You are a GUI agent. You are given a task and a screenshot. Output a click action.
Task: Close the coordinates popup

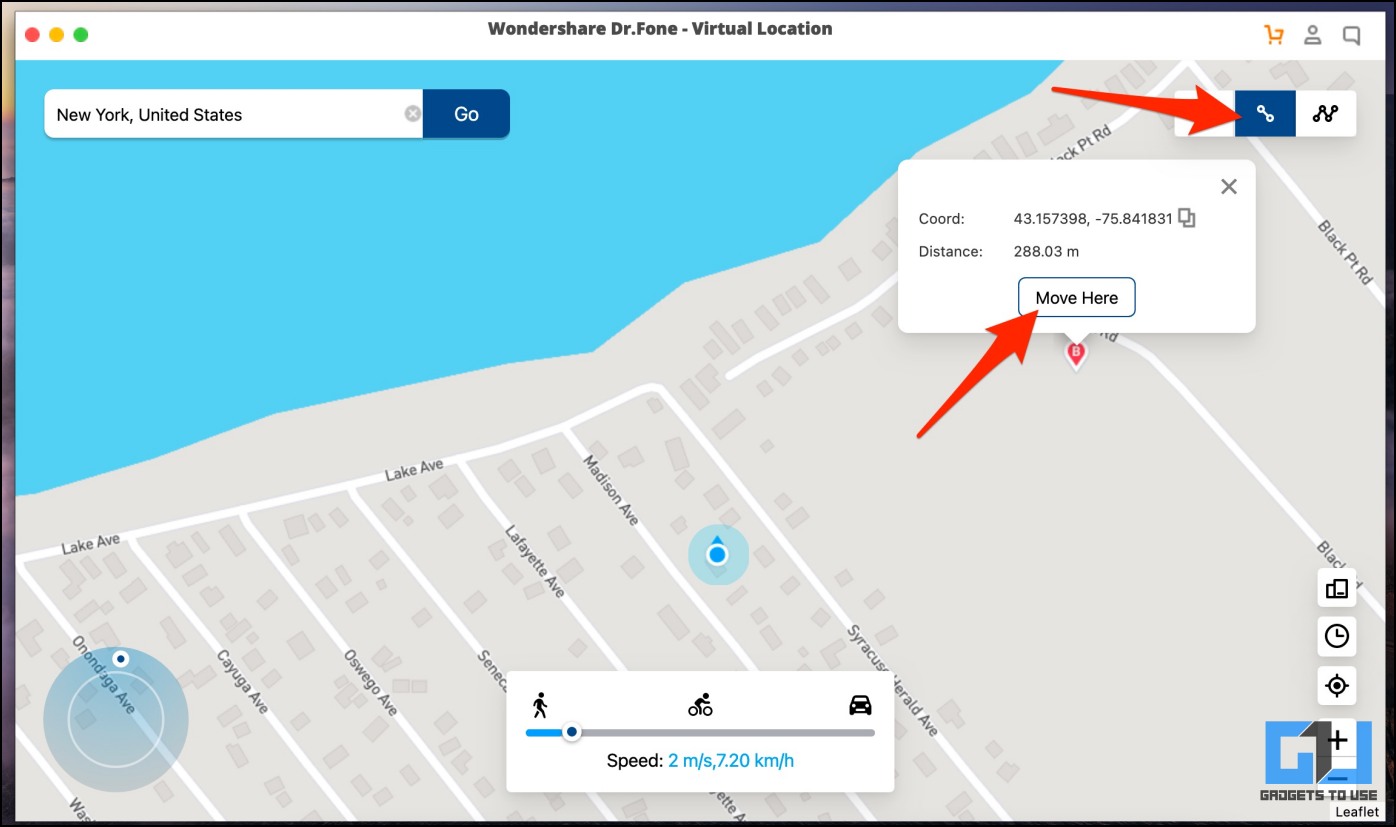click(1229, 186)
